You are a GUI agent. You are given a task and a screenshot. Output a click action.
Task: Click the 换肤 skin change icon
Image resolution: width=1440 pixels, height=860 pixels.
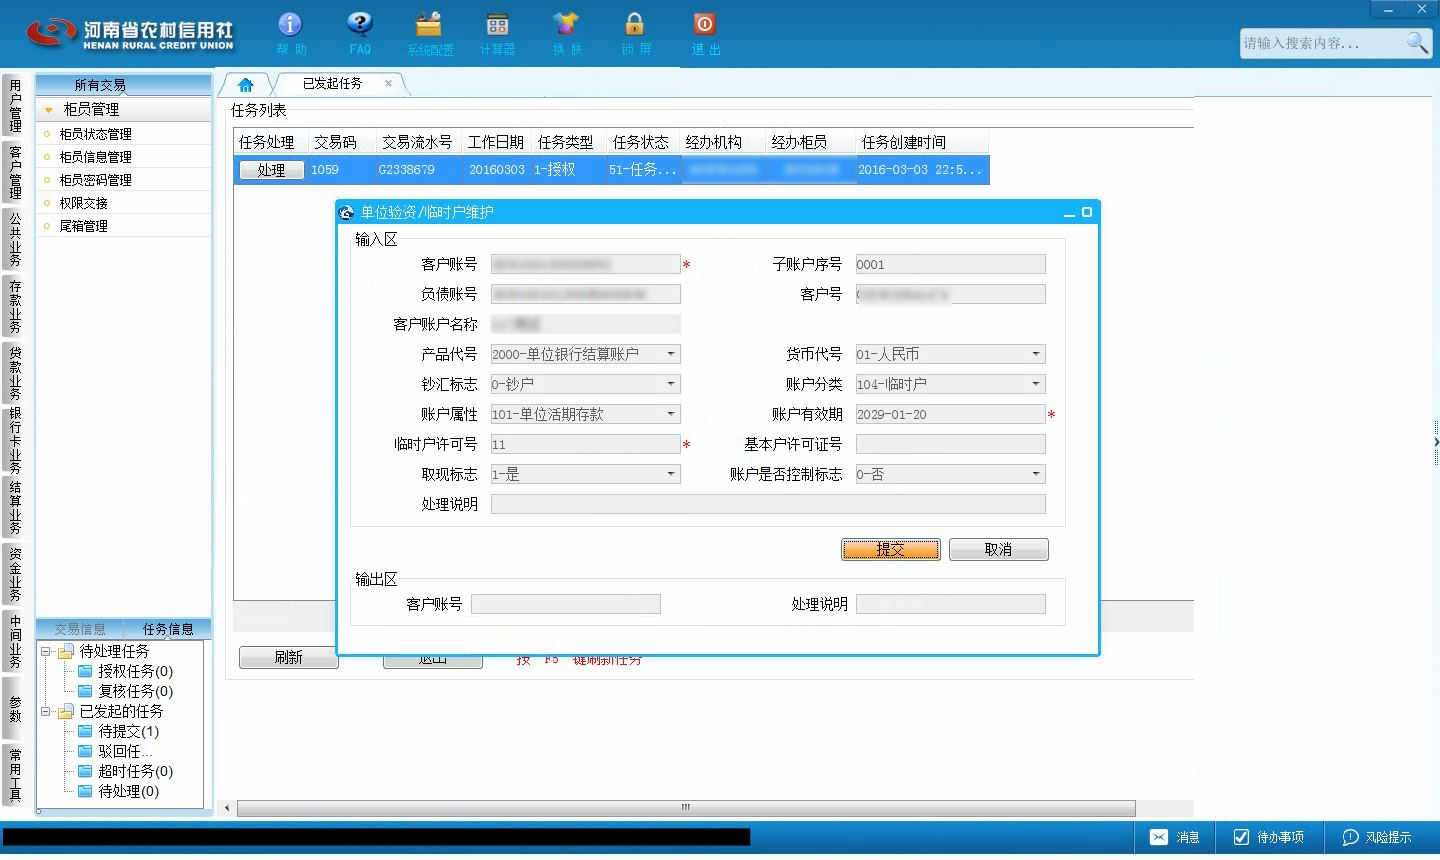click(x=566, y=33)
